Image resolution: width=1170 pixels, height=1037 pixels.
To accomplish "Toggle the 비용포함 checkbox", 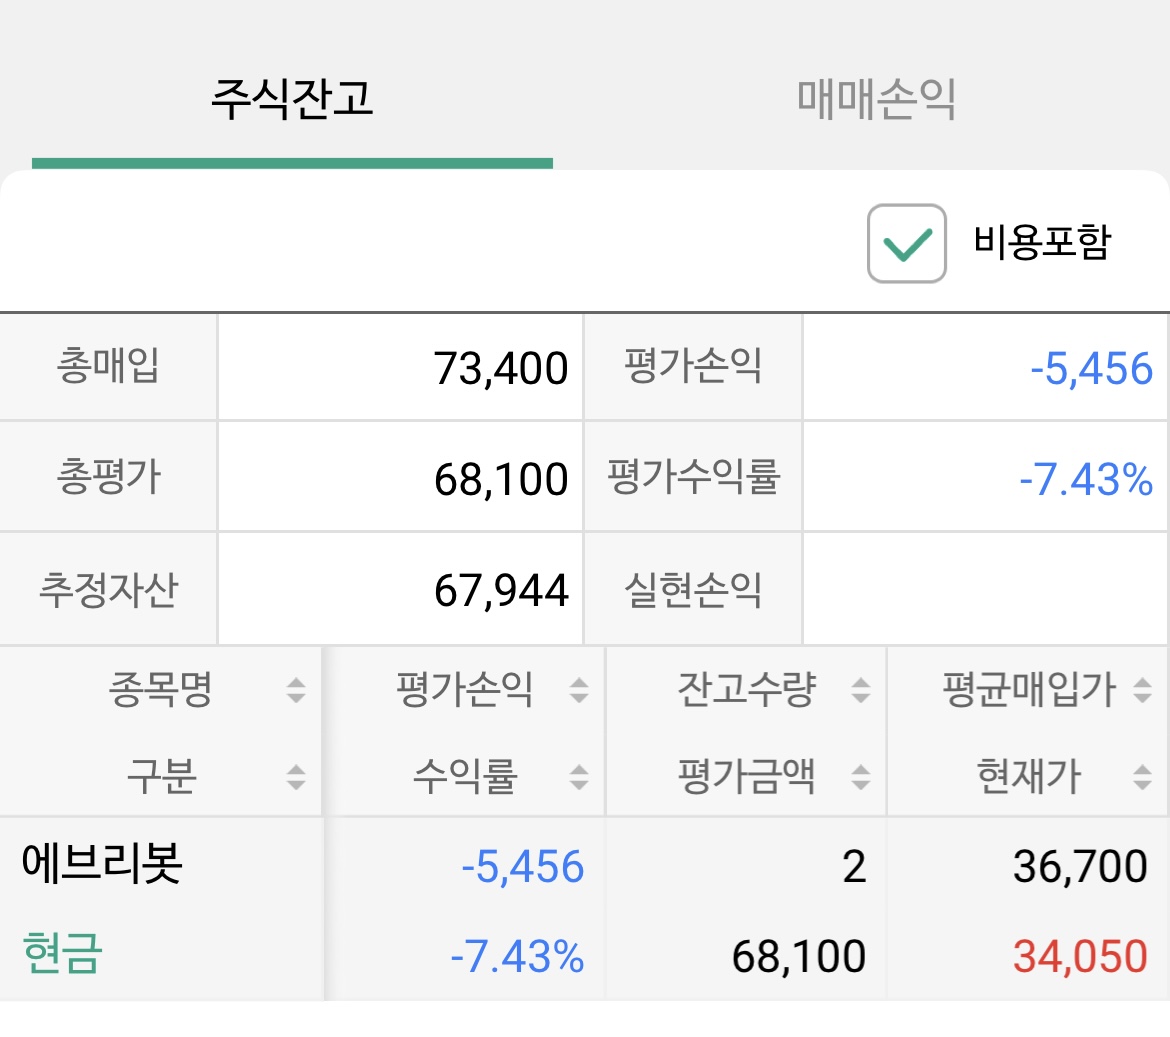I will click(907, 243).
